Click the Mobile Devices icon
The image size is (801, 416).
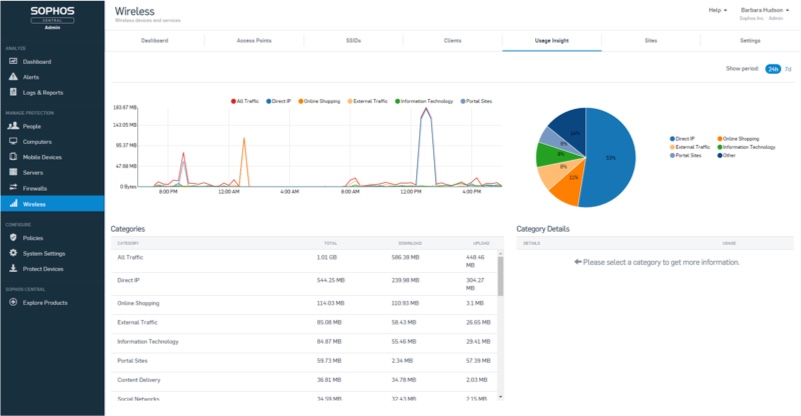[x=13, y=156]
